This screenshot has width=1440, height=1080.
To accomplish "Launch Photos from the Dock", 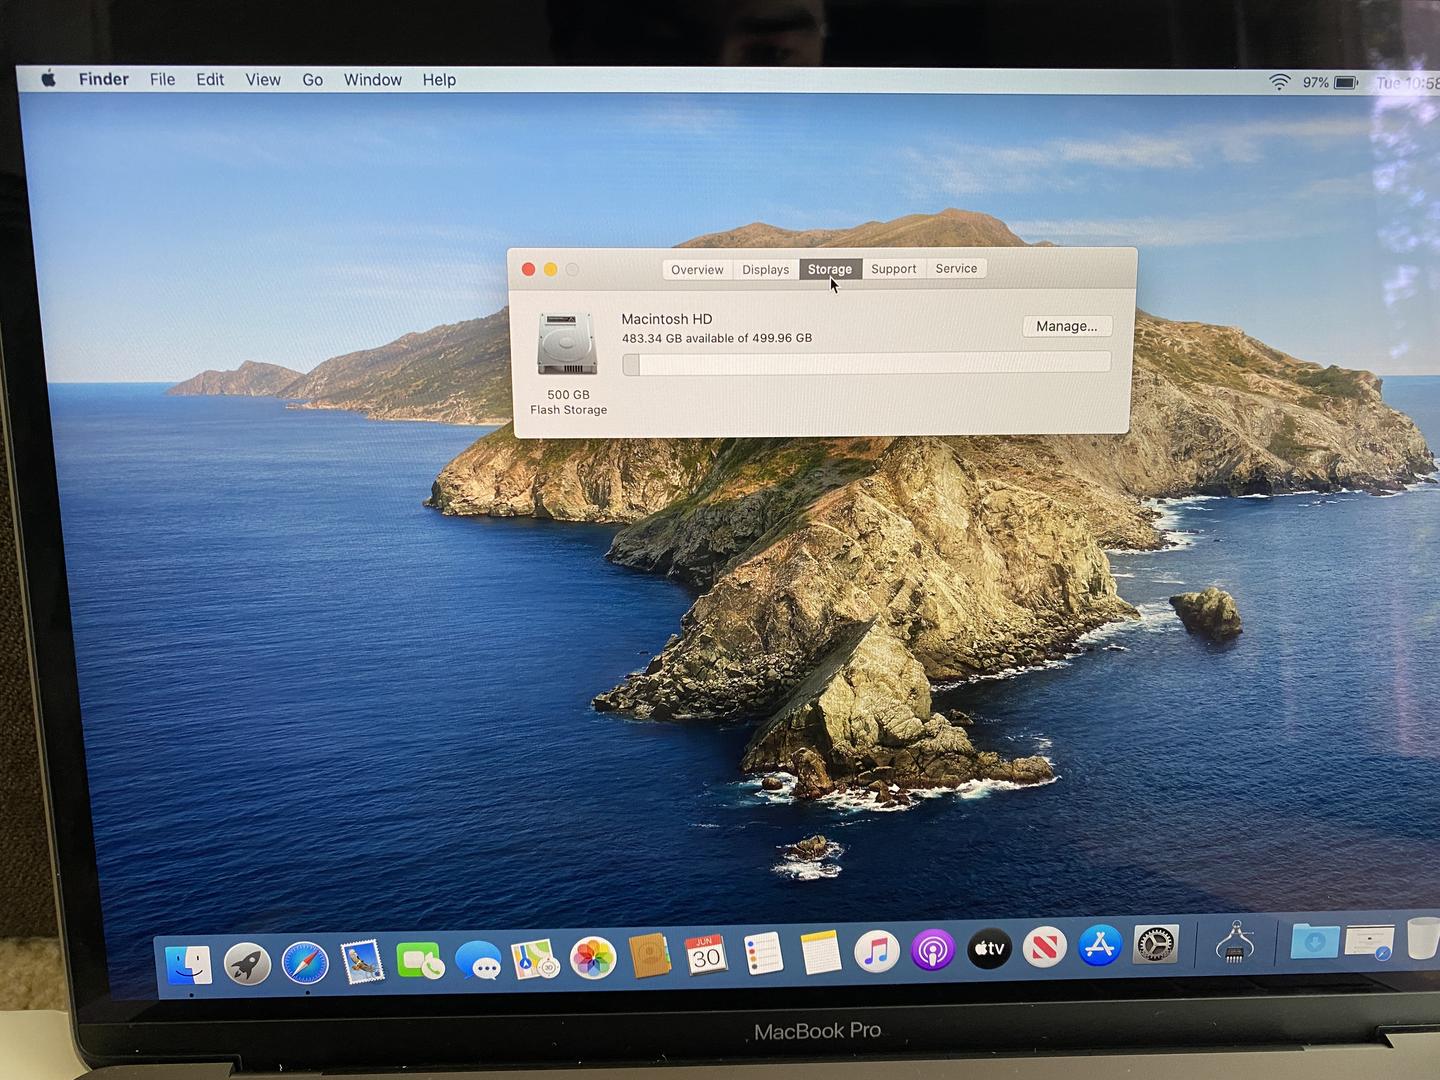I will coord(593,958).
